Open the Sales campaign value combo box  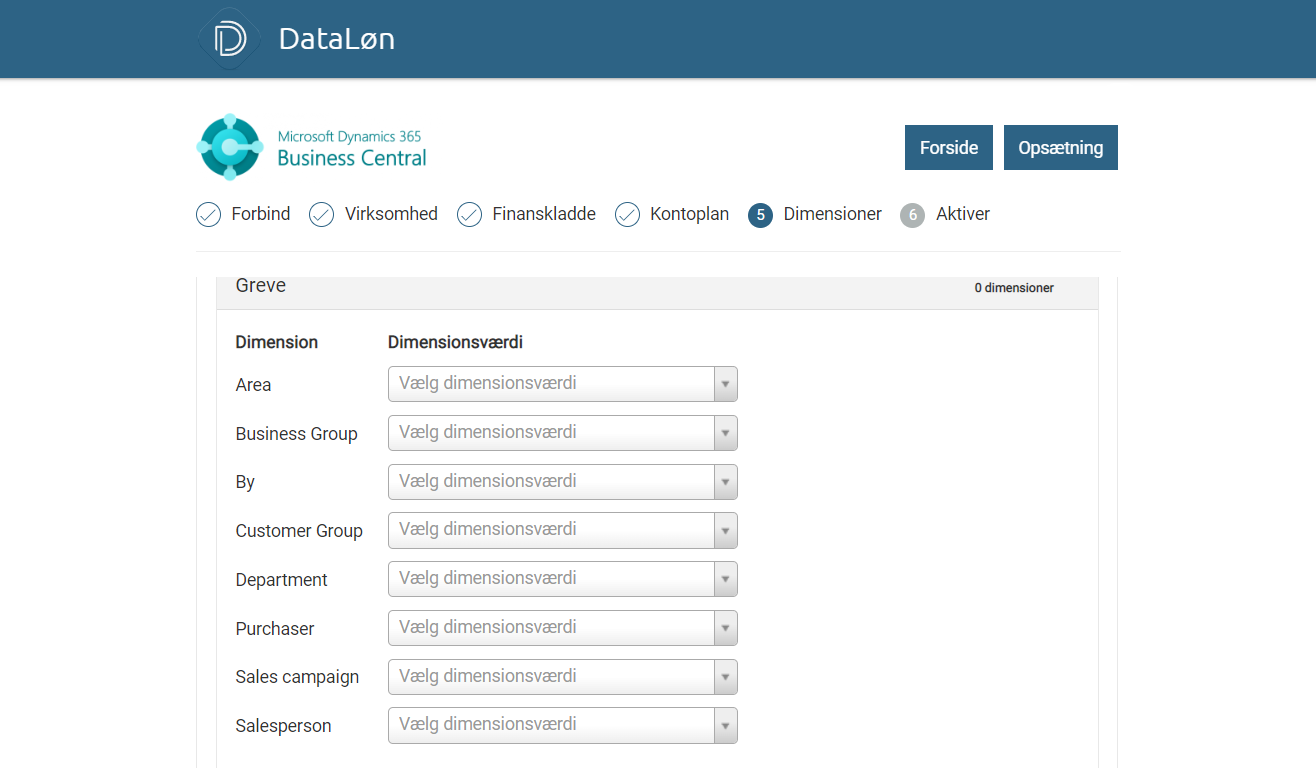563,677
